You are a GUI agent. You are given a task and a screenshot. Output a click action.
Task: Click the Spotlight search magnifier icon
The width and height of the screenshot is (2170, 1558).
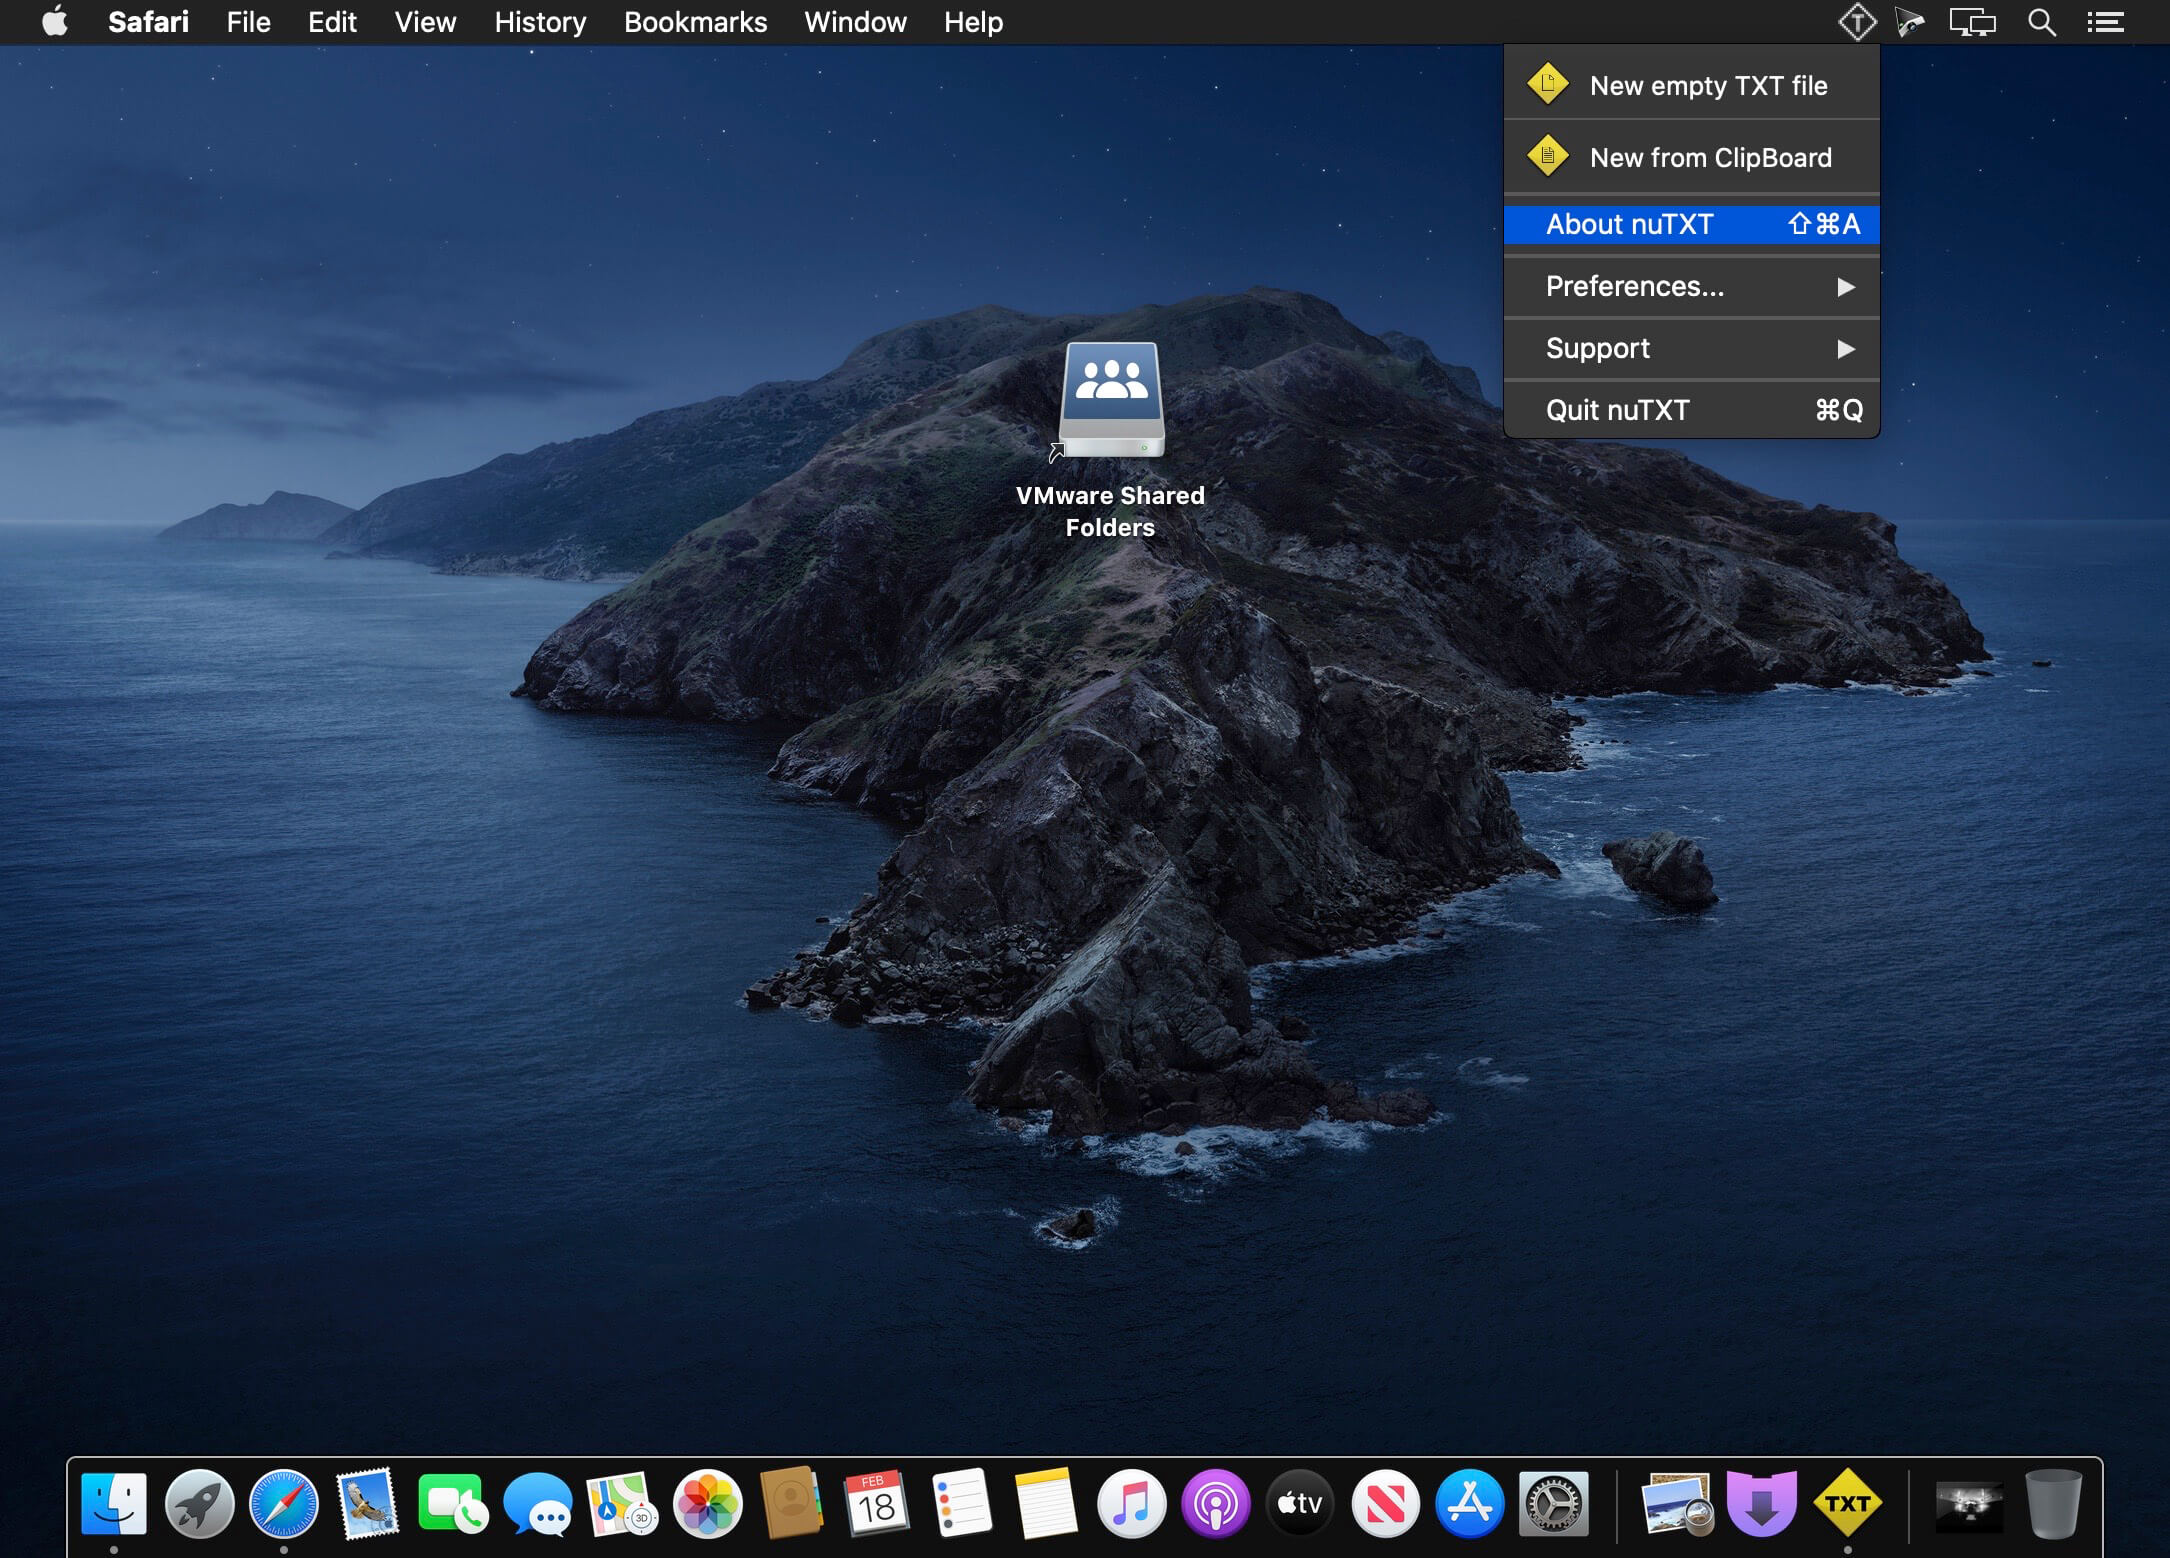click(2041, 22)
